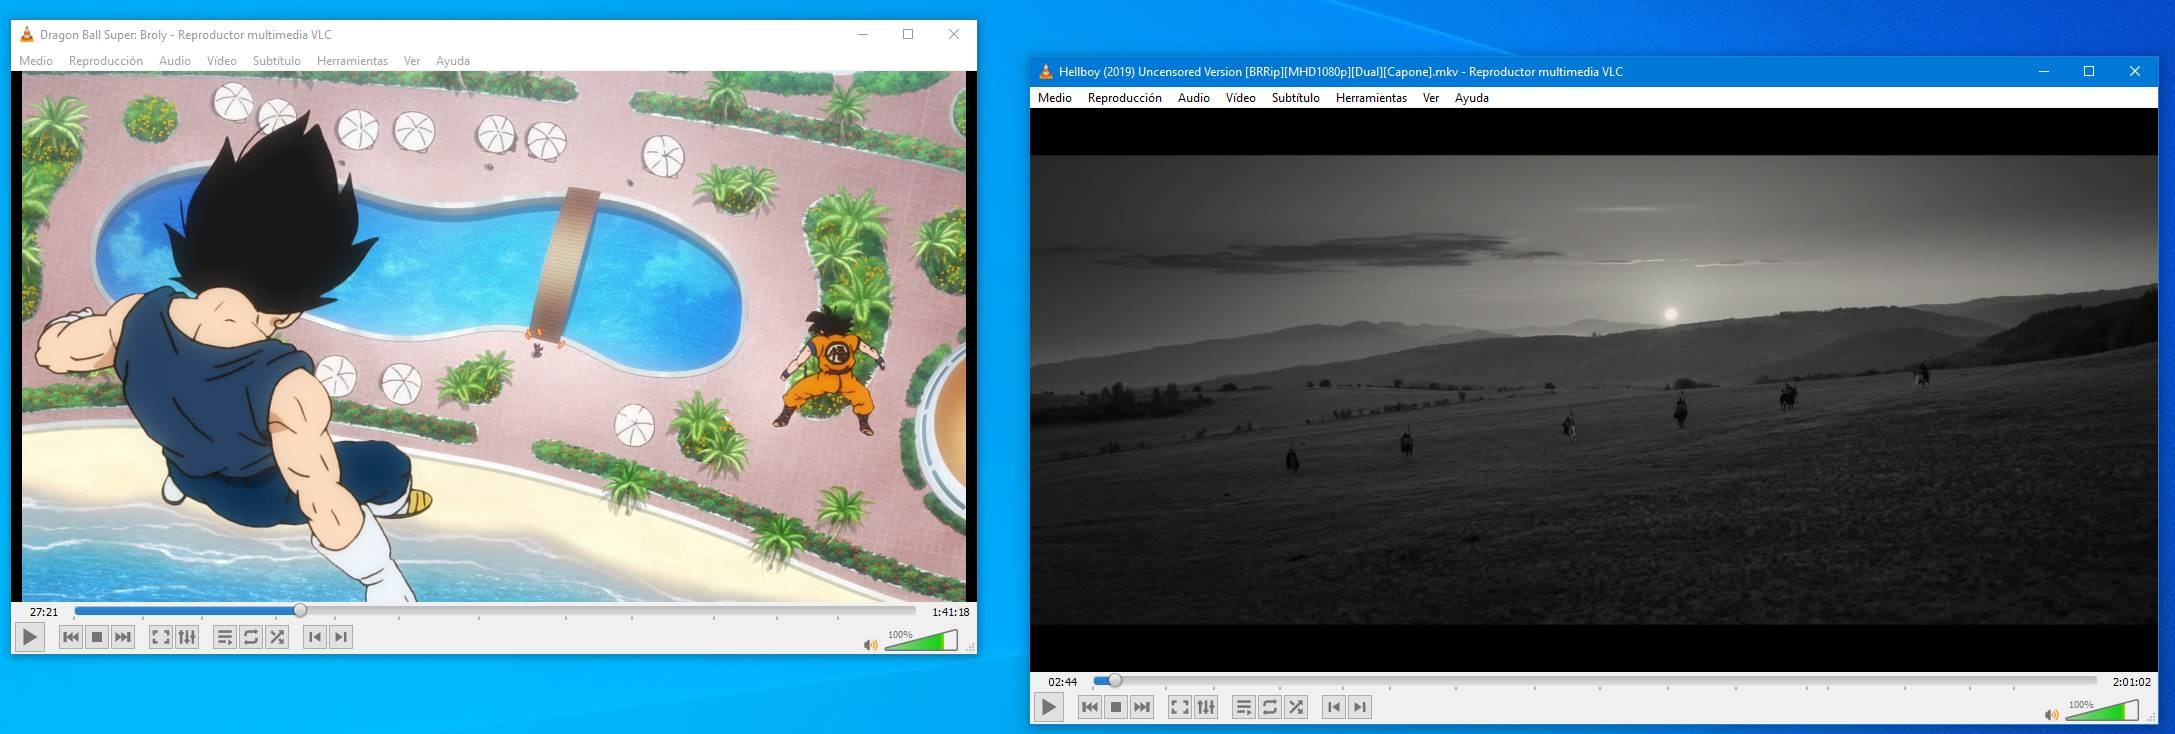Image resolution: width=2175 pixels, height=734 pixels.
Task: Open Herramientas menu in Hellboy window
Action: pos(1371,98)
